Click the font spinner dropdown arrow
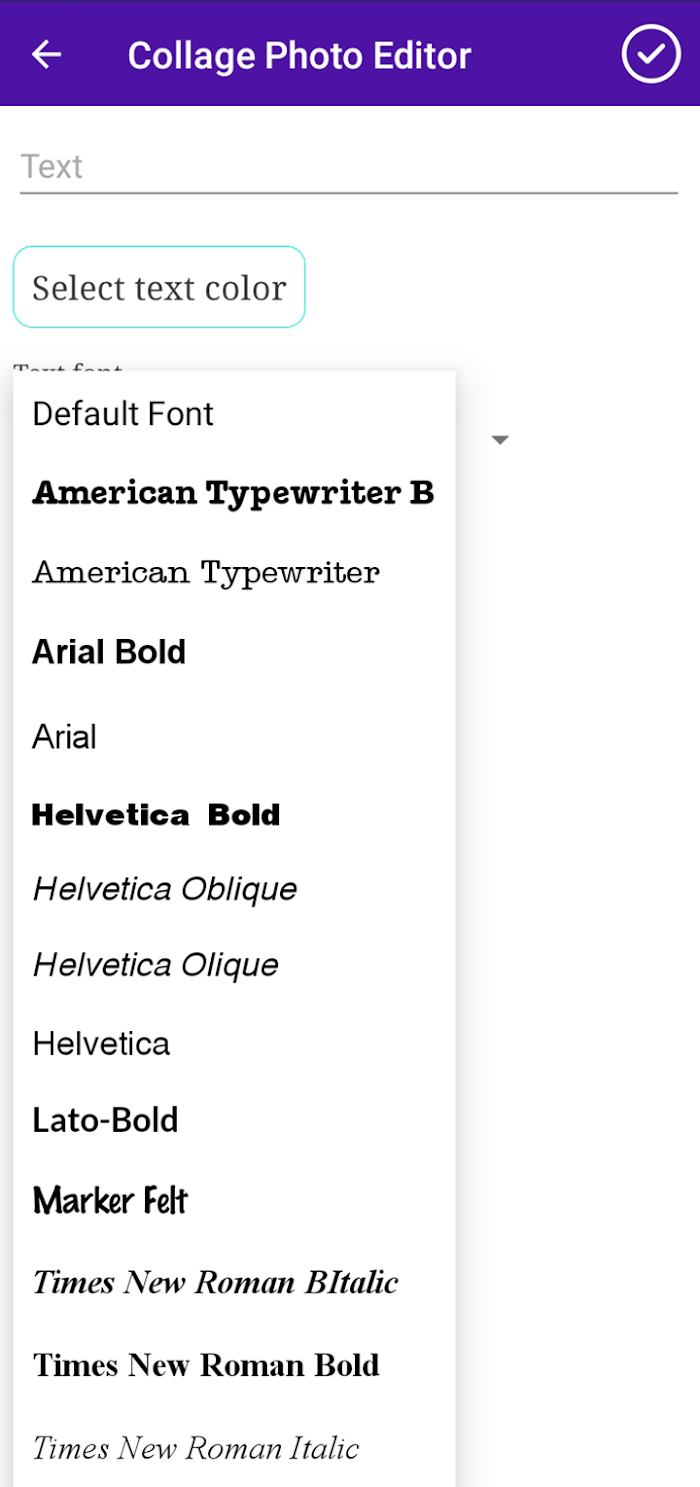 click(501, 440)
